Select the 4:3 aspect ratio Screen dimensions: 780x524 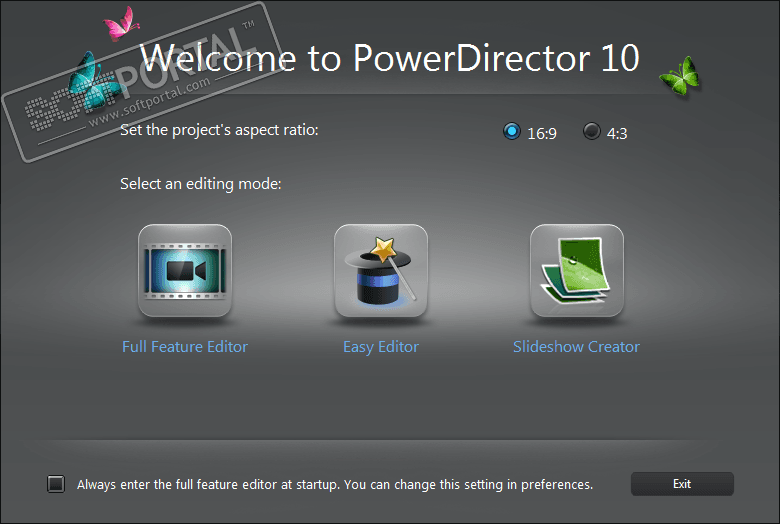coord(591,131)
